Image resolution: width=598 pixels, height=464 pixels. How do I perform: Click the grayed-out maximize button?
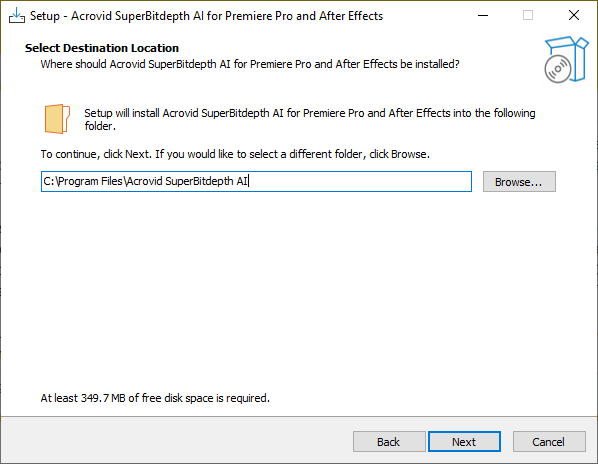tap(528, 16)
